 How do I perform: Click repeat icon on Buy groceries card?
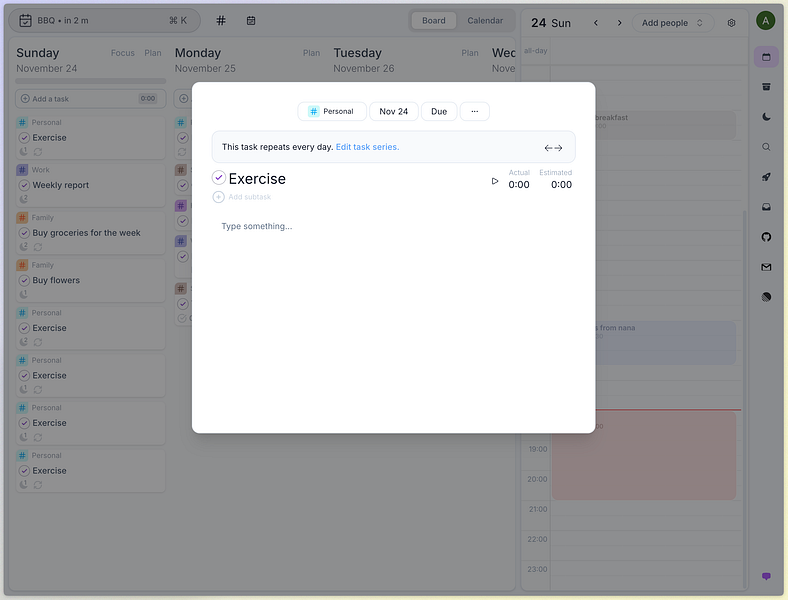38,247
